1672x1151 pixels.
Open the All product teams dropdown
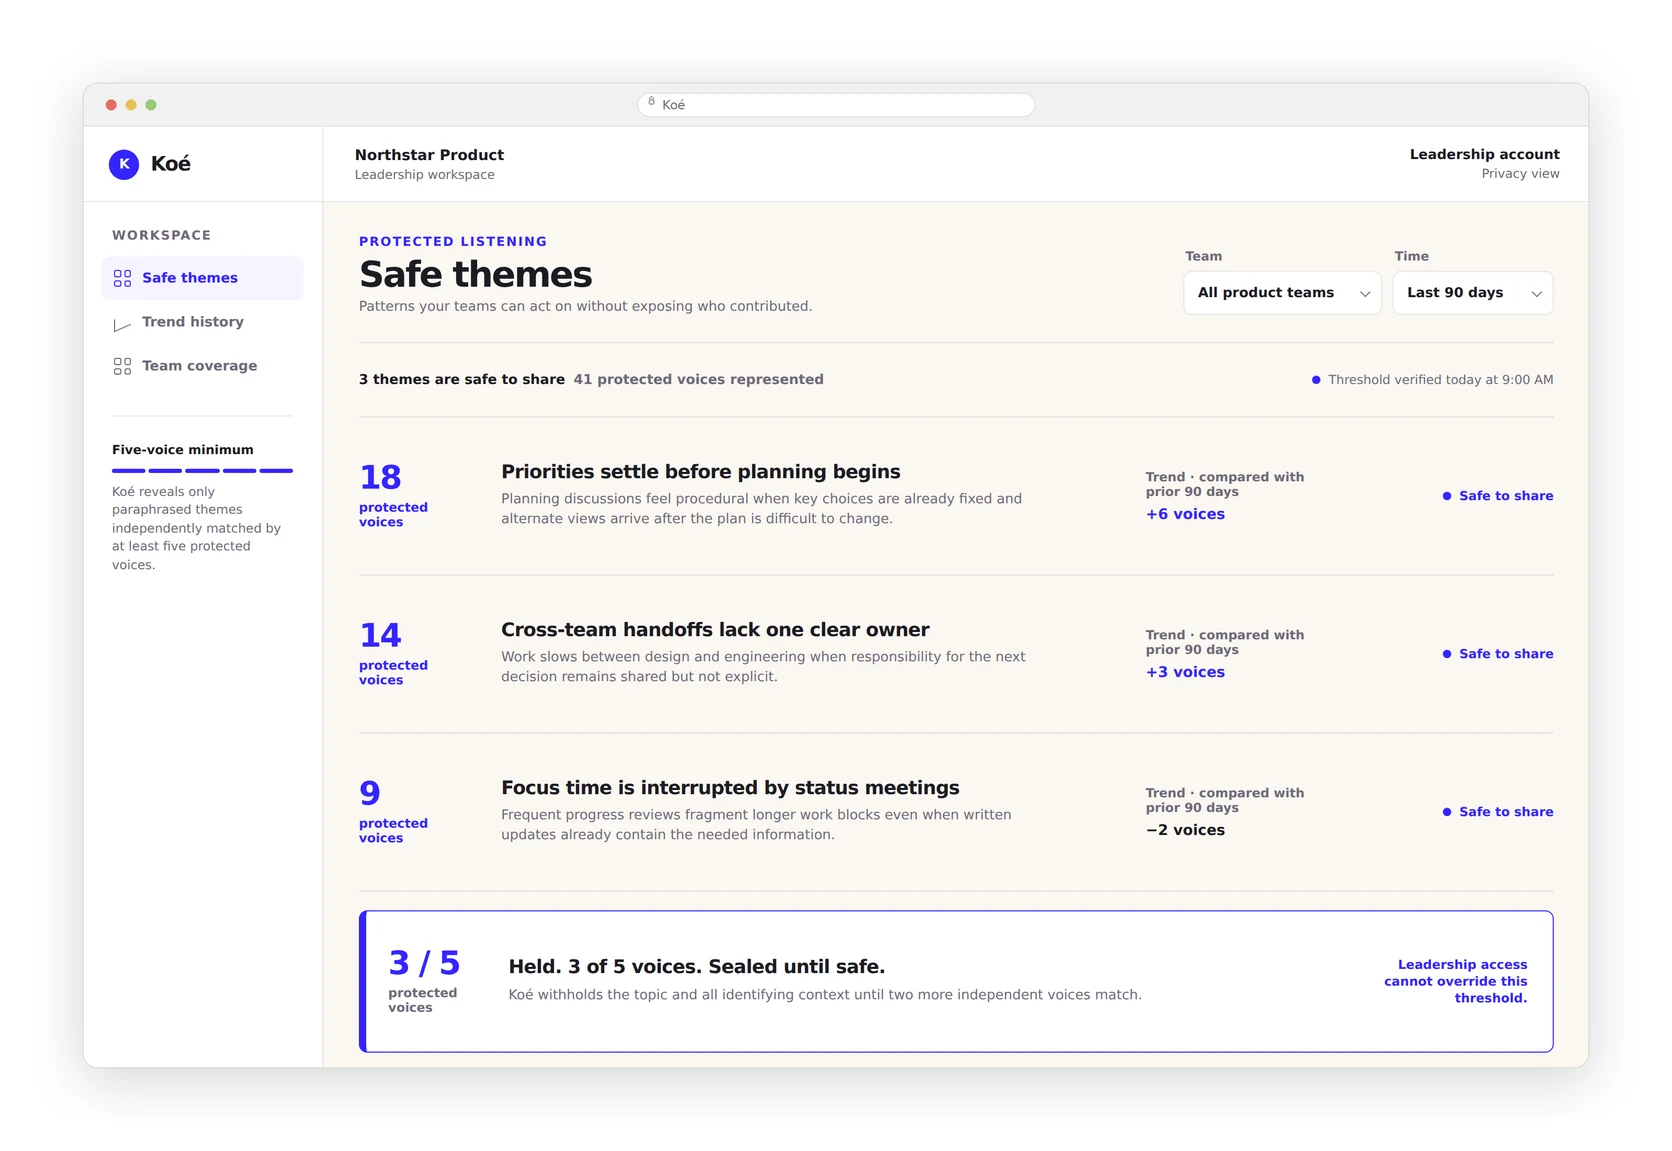point(1282,293)
